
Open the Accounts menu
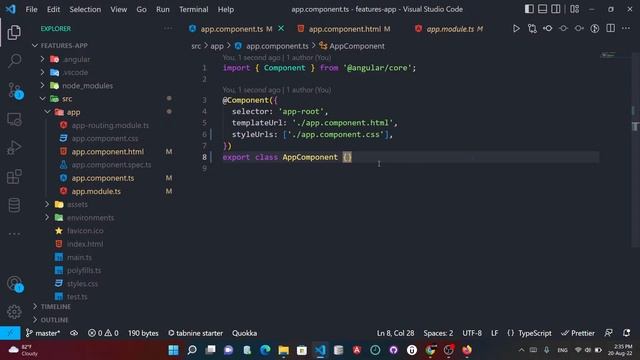pos(15,284)
